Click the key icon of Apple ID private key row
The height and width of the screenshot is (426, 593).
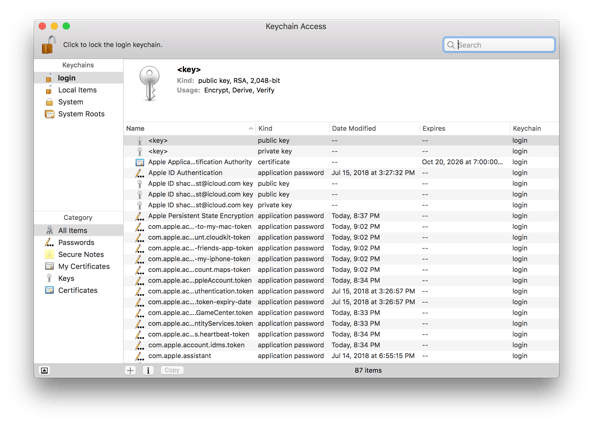coord(140,205)
